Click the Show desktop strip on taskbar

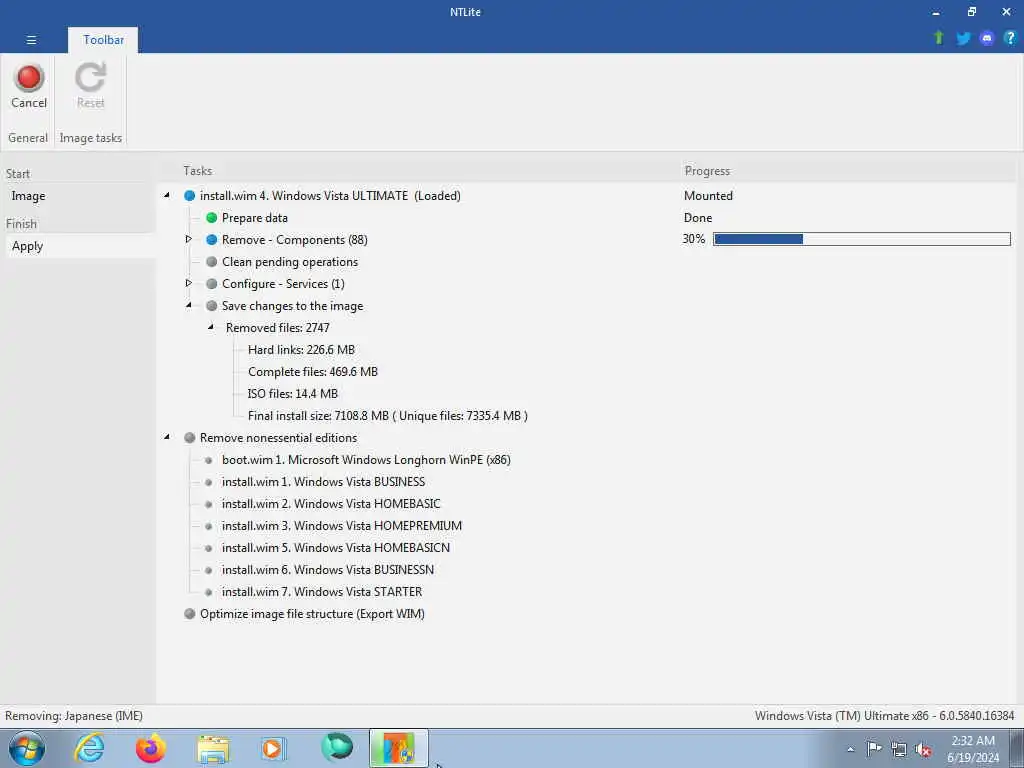[x=1017, y=748]
